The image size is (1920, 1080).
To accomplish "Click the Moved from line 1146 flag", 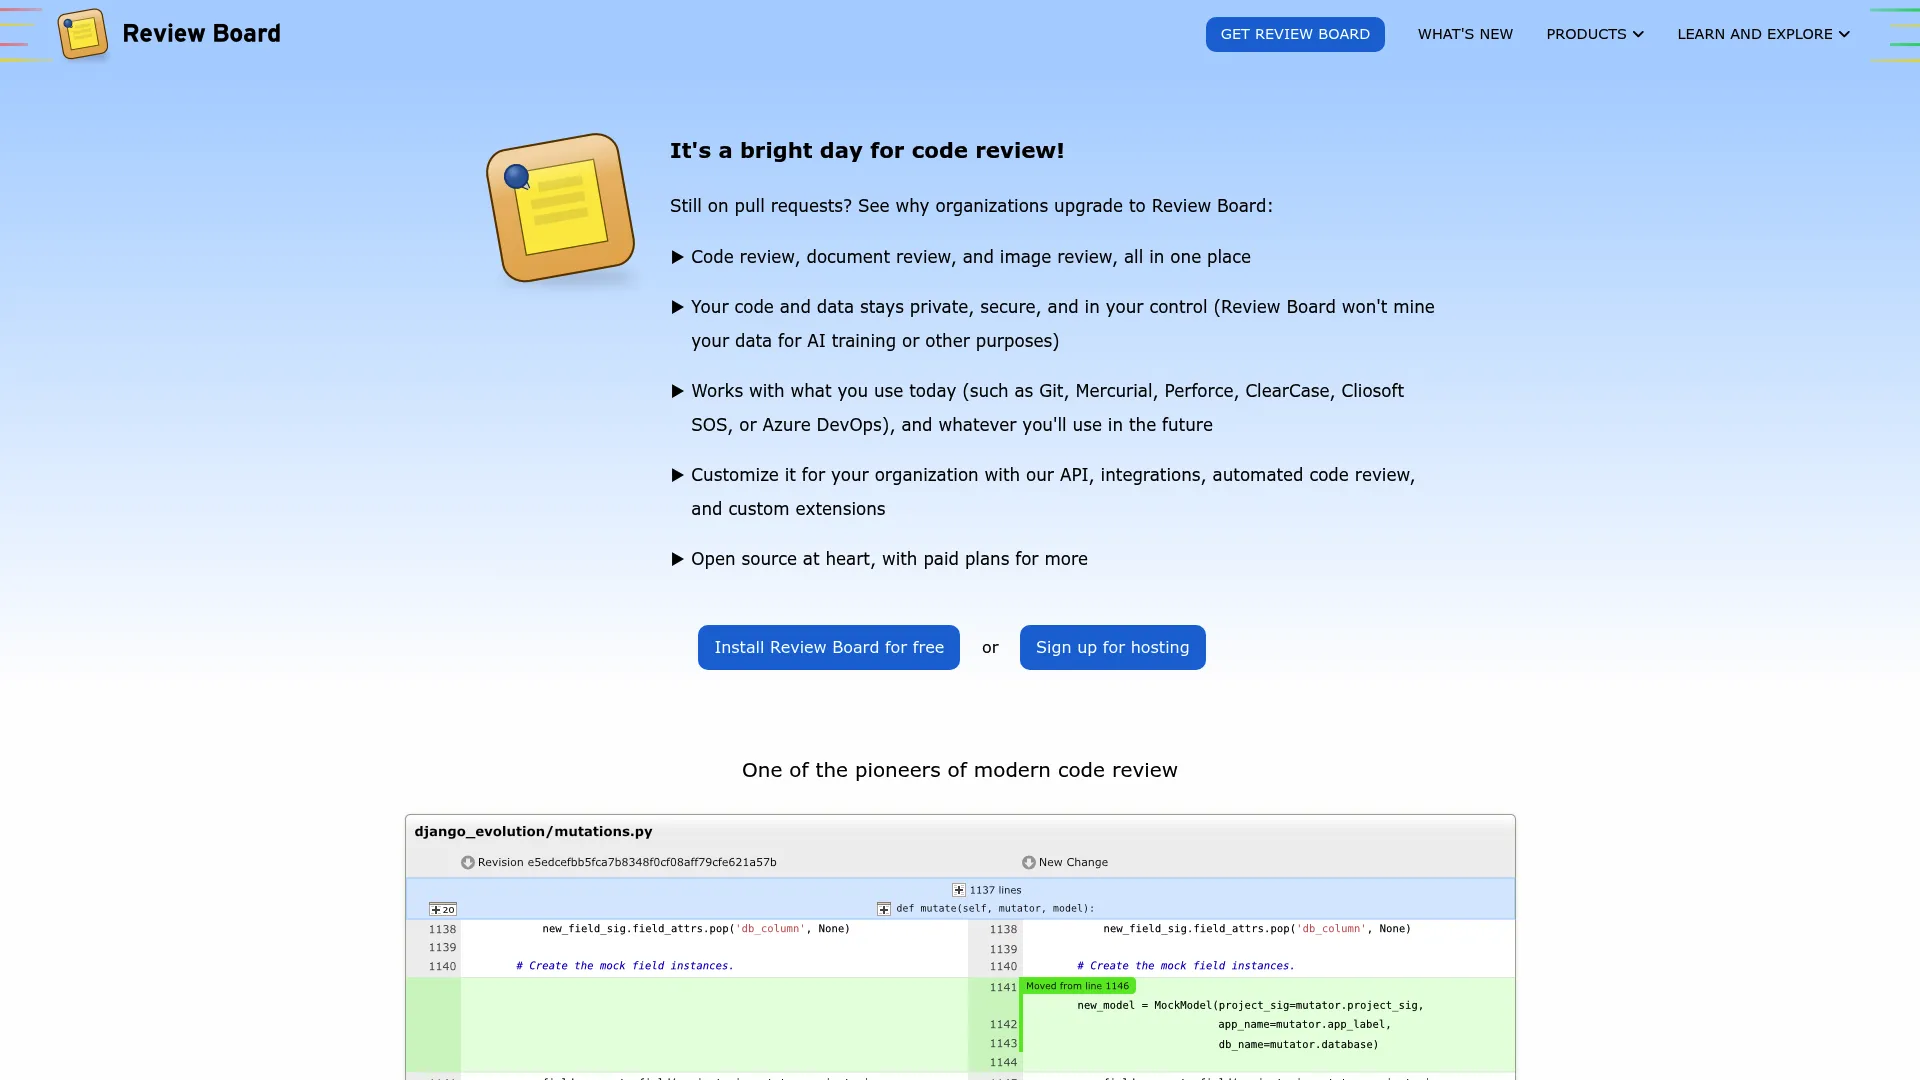I will tap(1077, 986).
